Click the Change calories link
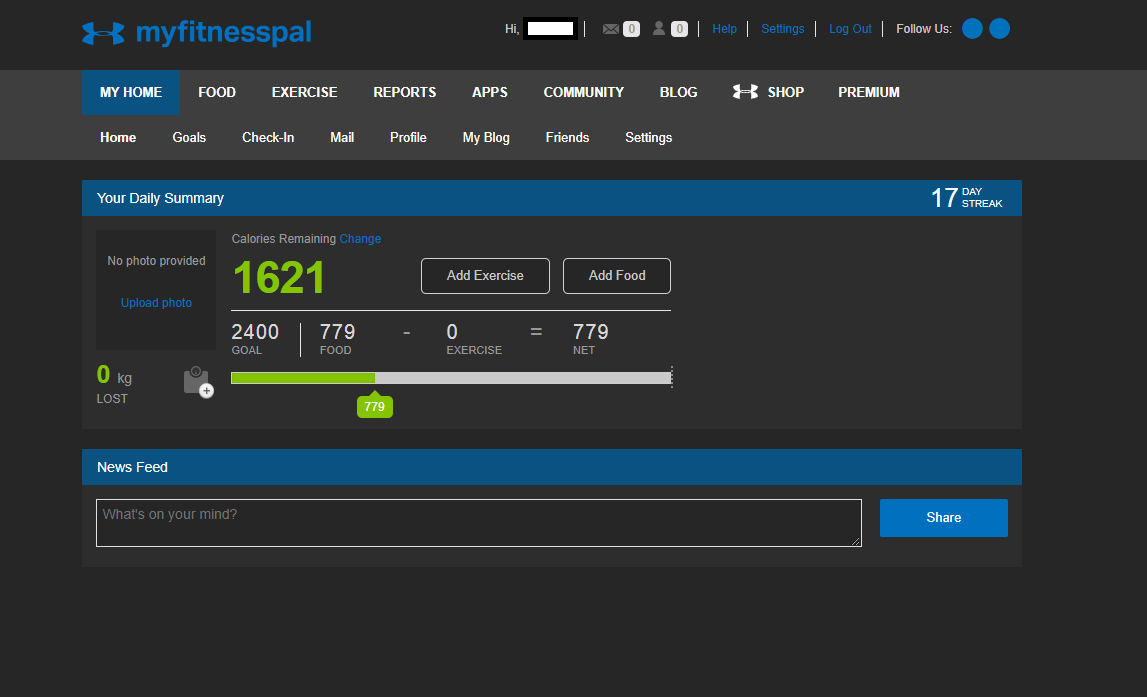 [x=360, y=239]
